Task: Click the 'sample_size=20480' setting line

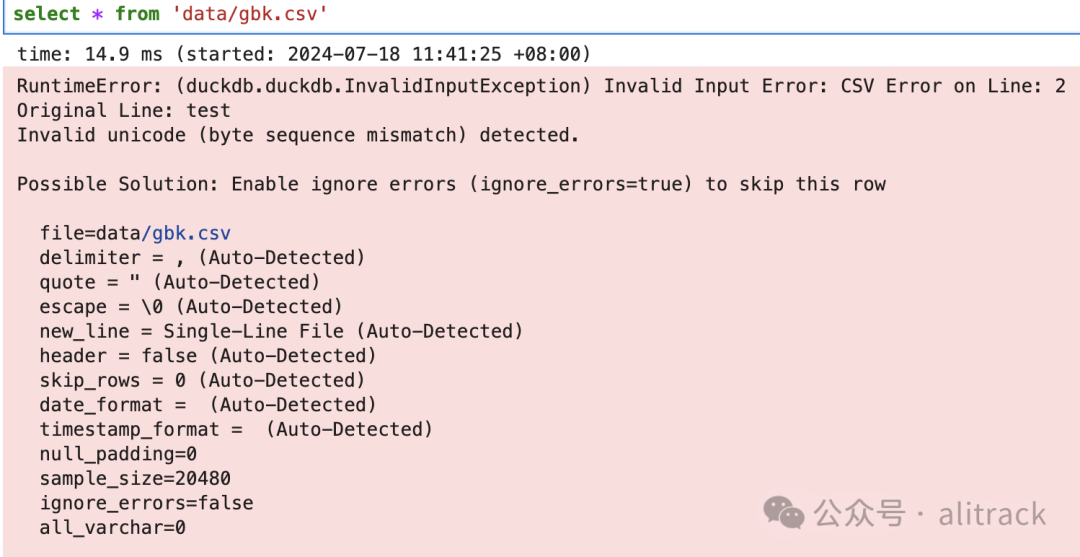Action: [135, 478]
